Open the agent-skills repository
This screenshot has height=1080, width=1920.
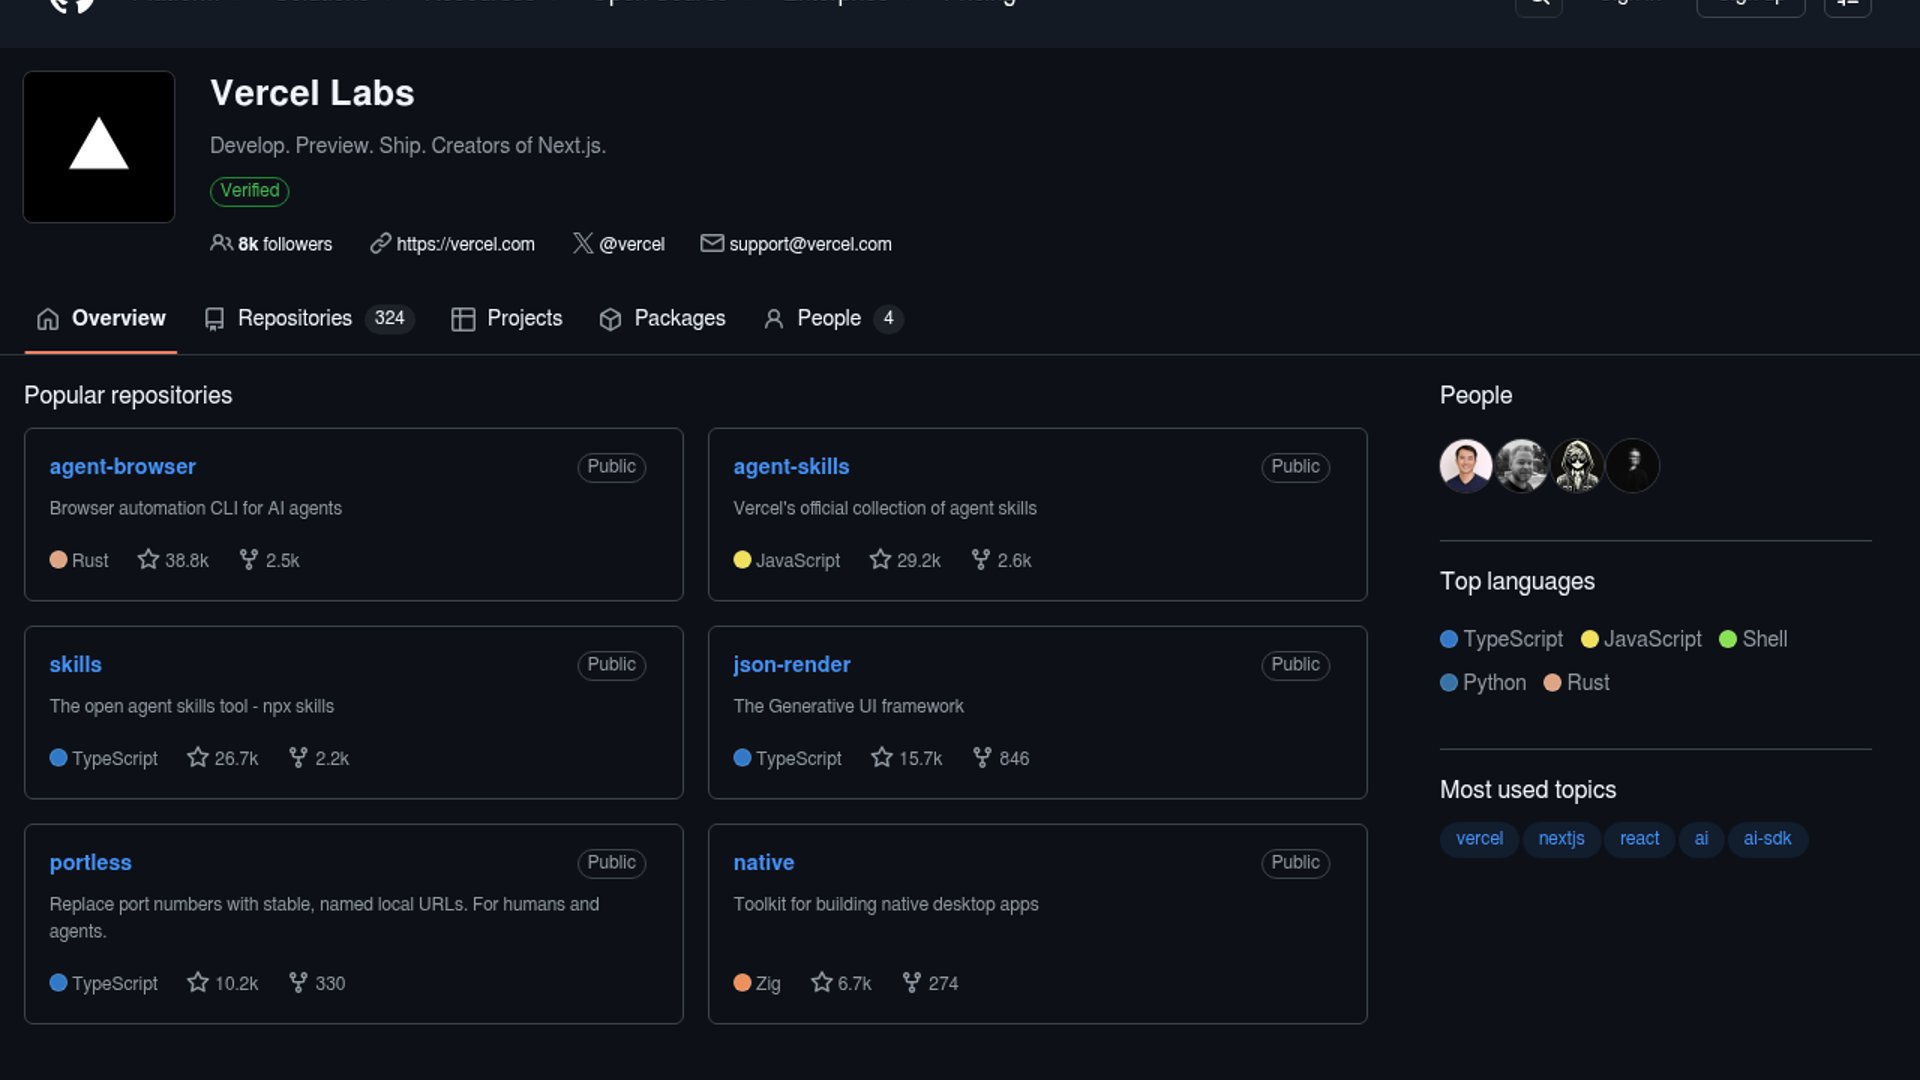tap(791, 467)
